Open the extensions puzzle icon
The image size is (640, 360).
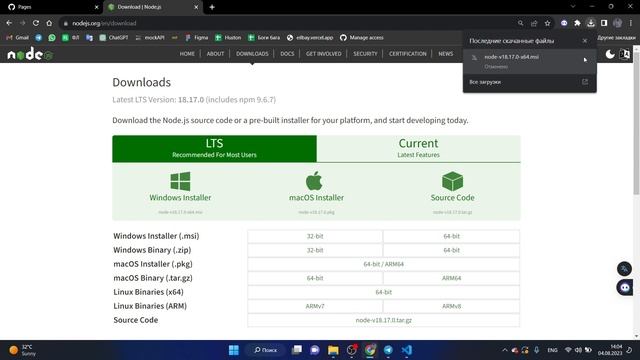(577, 23)
